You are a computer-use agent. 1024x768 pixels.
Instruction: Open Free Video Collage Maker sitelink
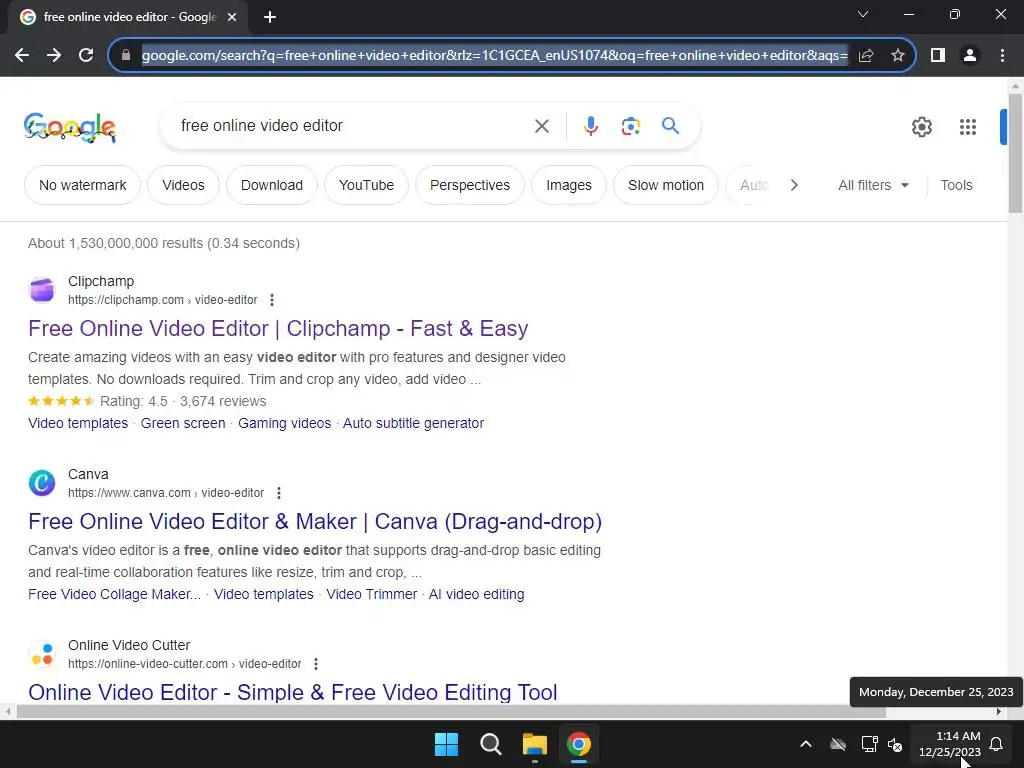[x=114, y=594]
